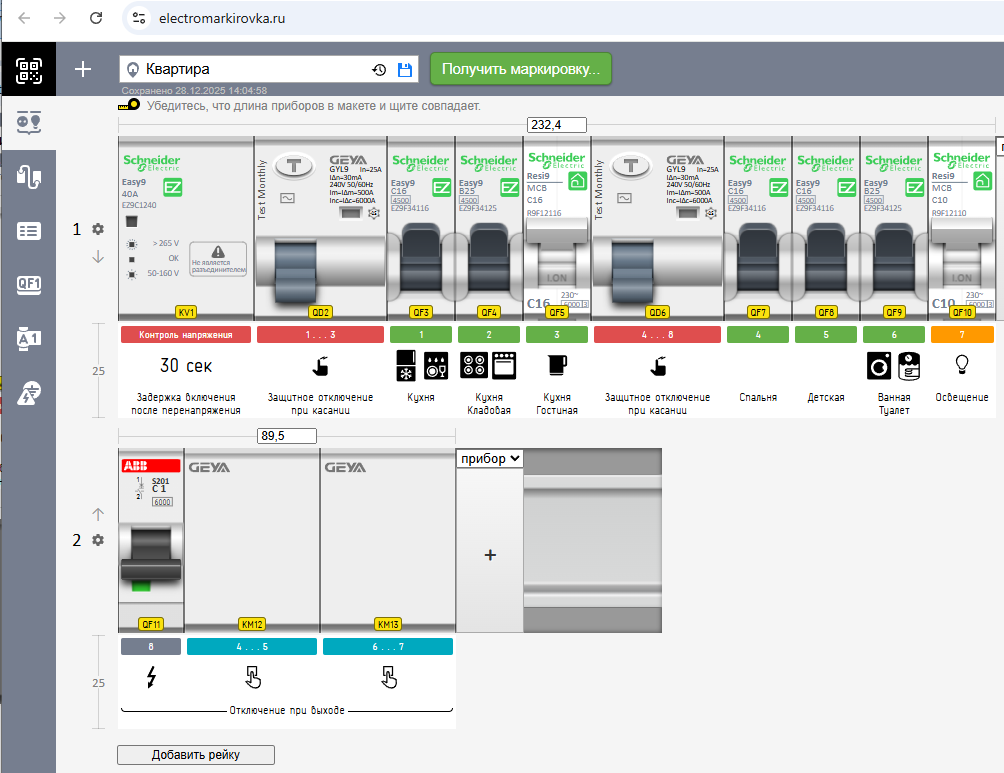Click the Получить маркировку button
The image size is (1004, 773).
(521, 69)
